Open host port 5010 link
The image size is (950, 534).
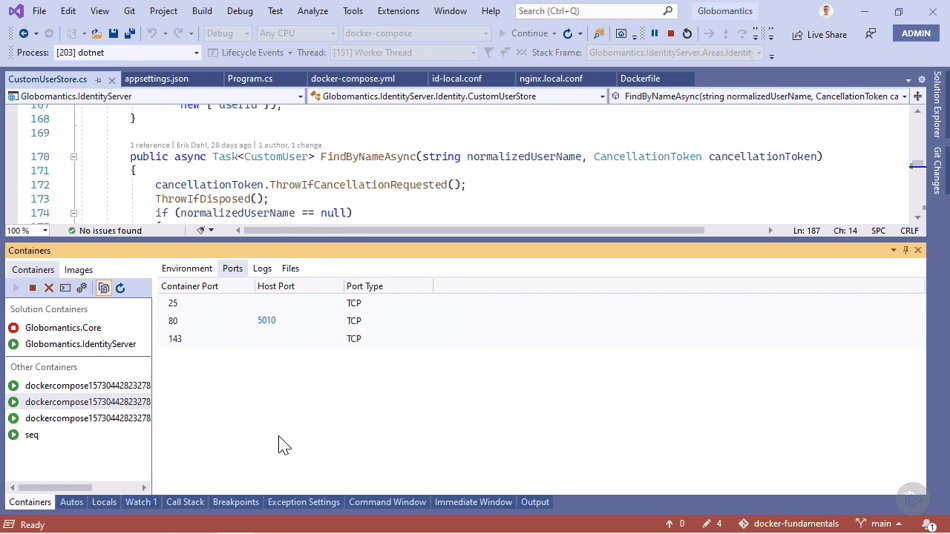pos(267,320)
